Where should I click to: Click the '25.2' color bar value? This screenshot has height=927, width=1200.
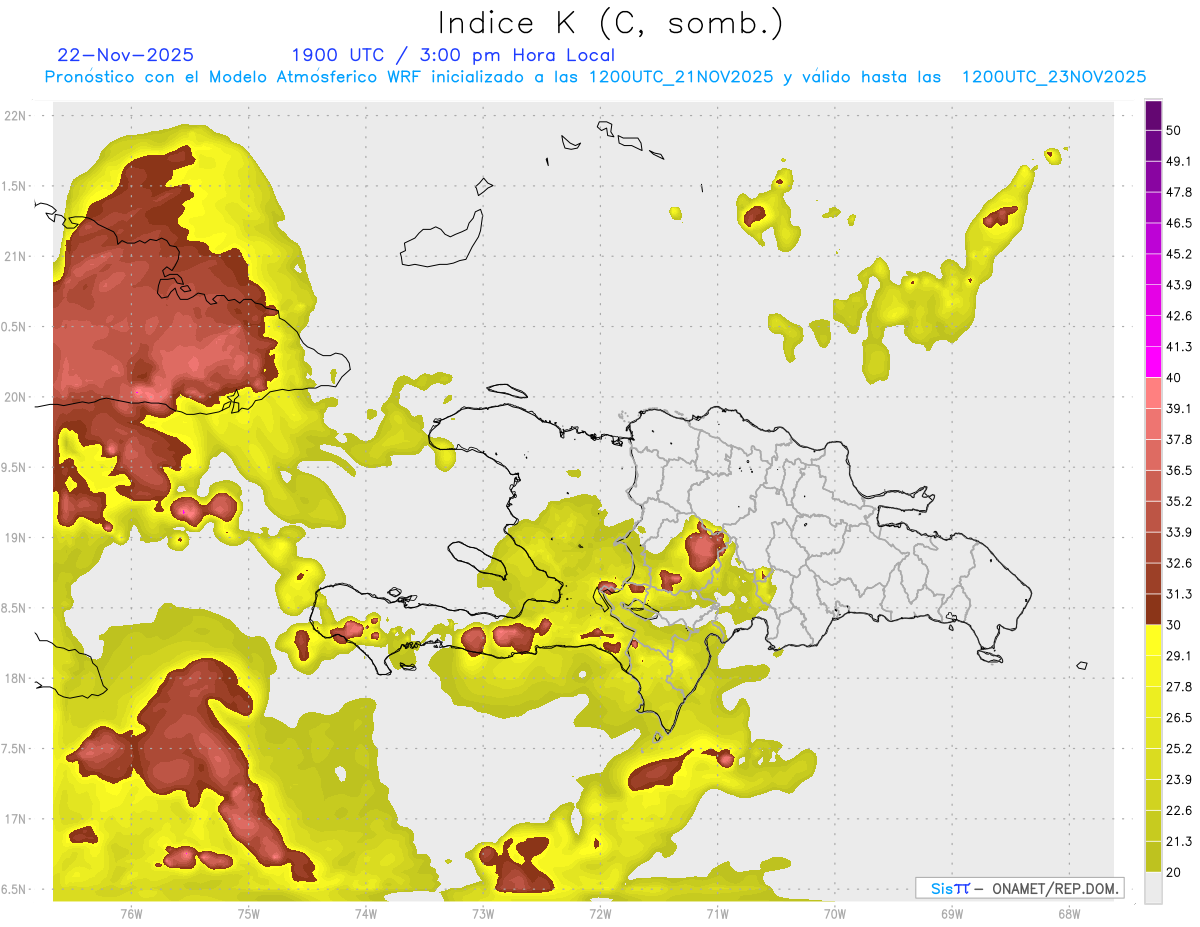coord(1179,749)
